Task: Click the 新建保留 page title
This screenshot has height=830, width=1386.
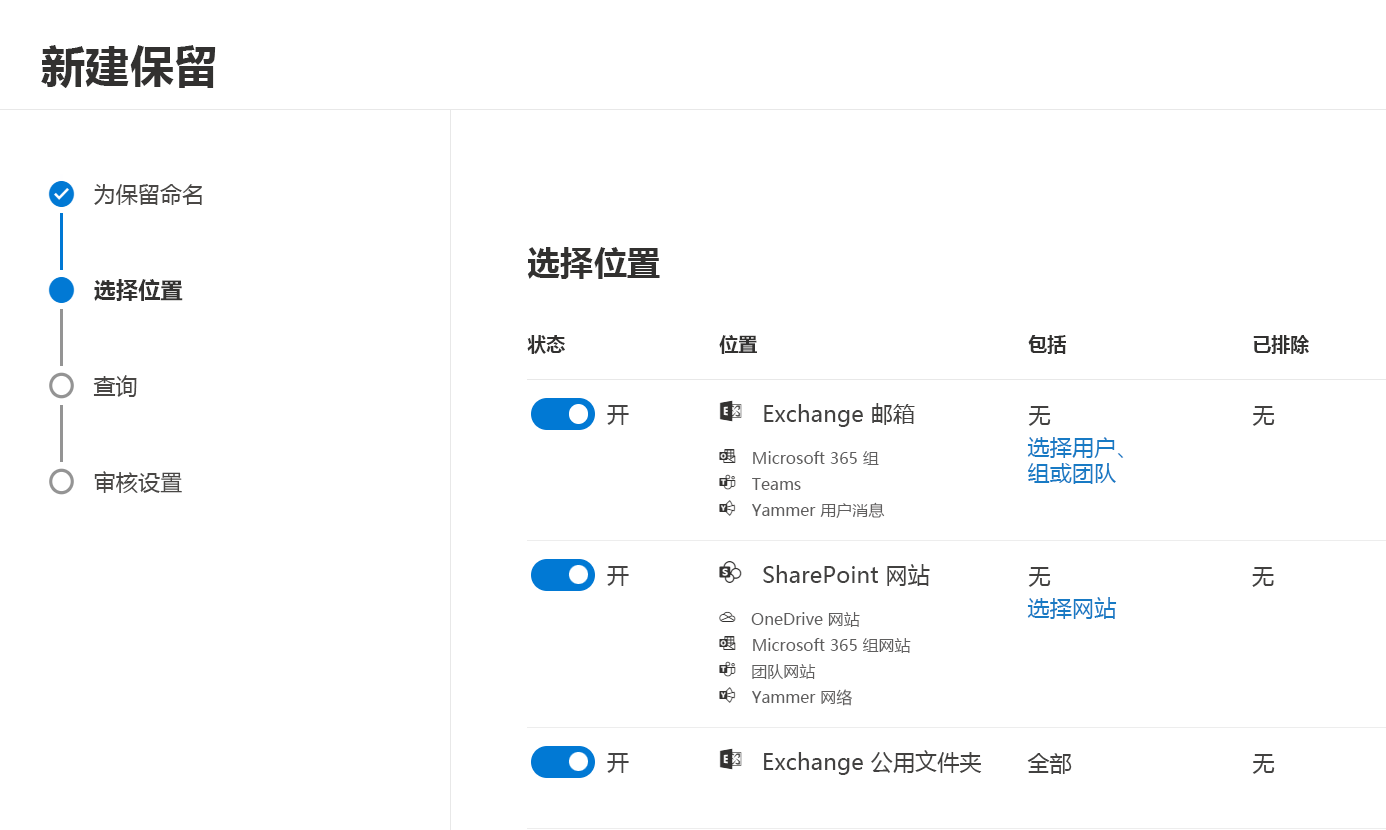Action: tap(129, 67)
